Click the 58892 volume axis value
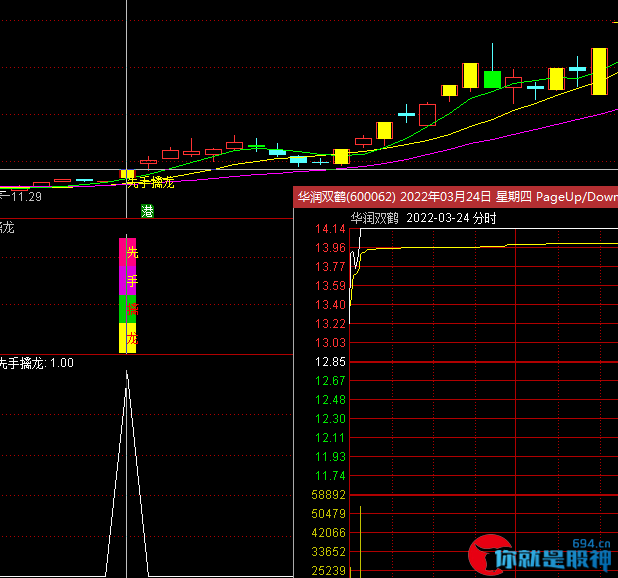 (328, 494)
